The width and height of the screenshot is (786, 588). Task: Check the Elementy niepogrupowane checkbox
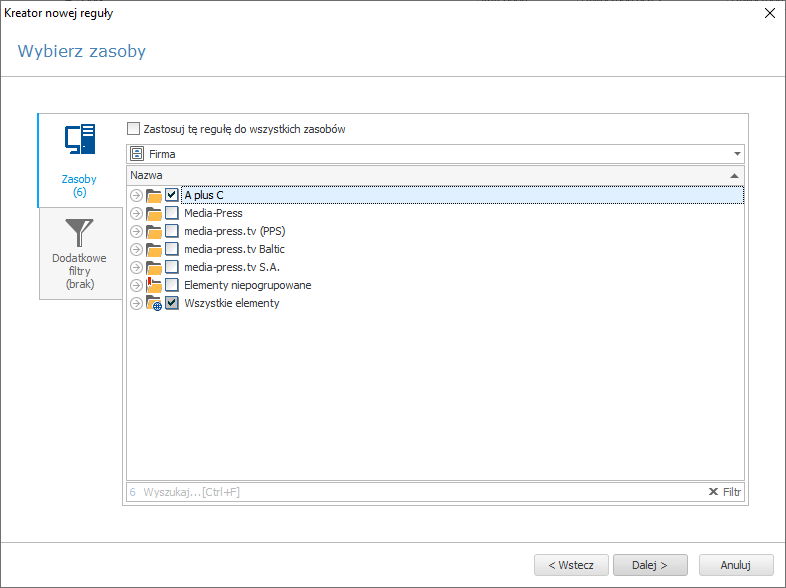[171, 285]
